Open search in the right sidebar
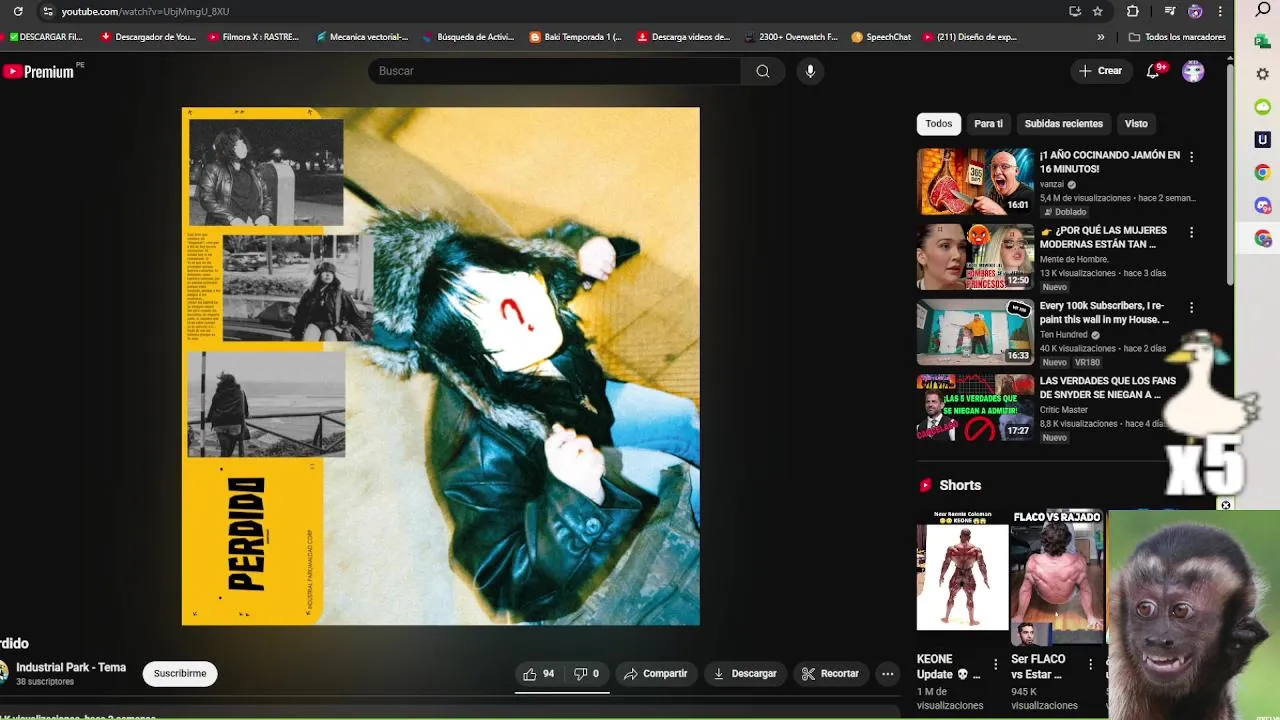Image resolution: width=1280 pixels, height=720 pixels. tap(1263, 10)
